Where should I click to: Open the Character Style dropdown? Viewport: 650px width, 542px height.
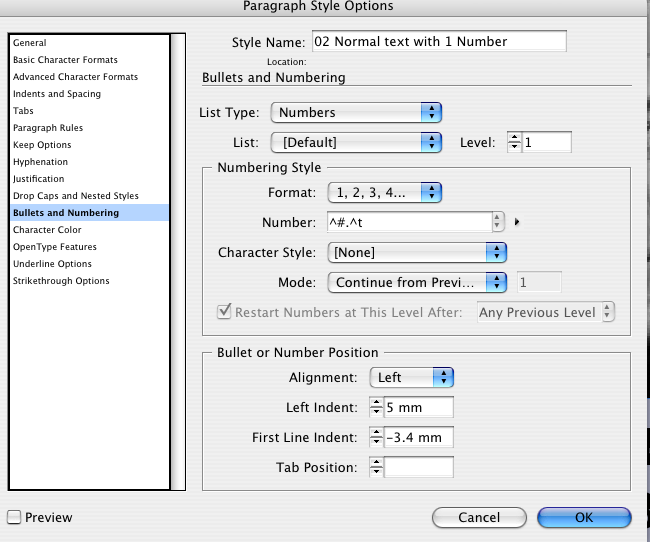coord(417,252)
